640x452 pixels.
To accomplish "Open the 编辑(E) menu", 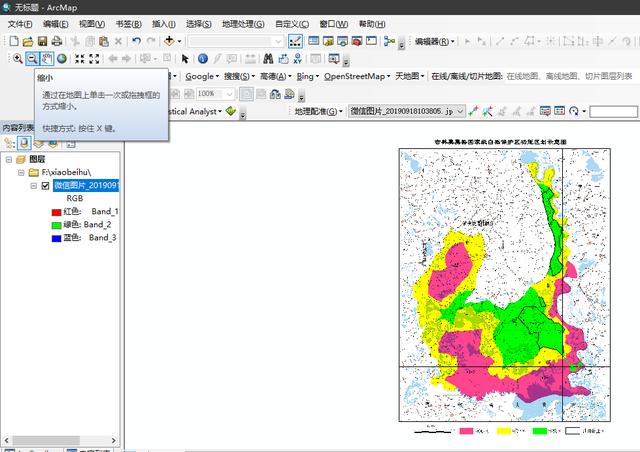I will [x=56, y=24].
